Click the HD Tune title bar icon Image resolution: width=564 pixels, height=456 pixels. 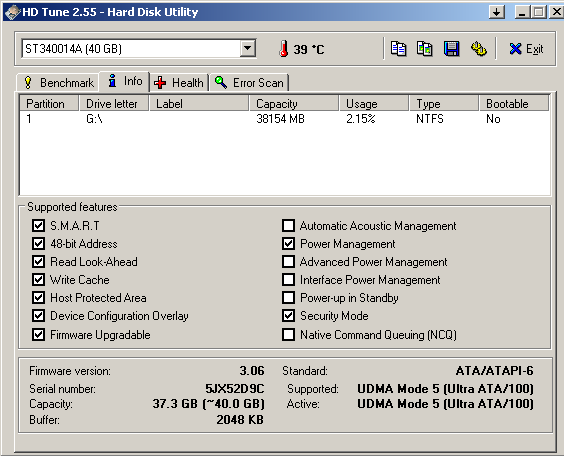[12, 12]
